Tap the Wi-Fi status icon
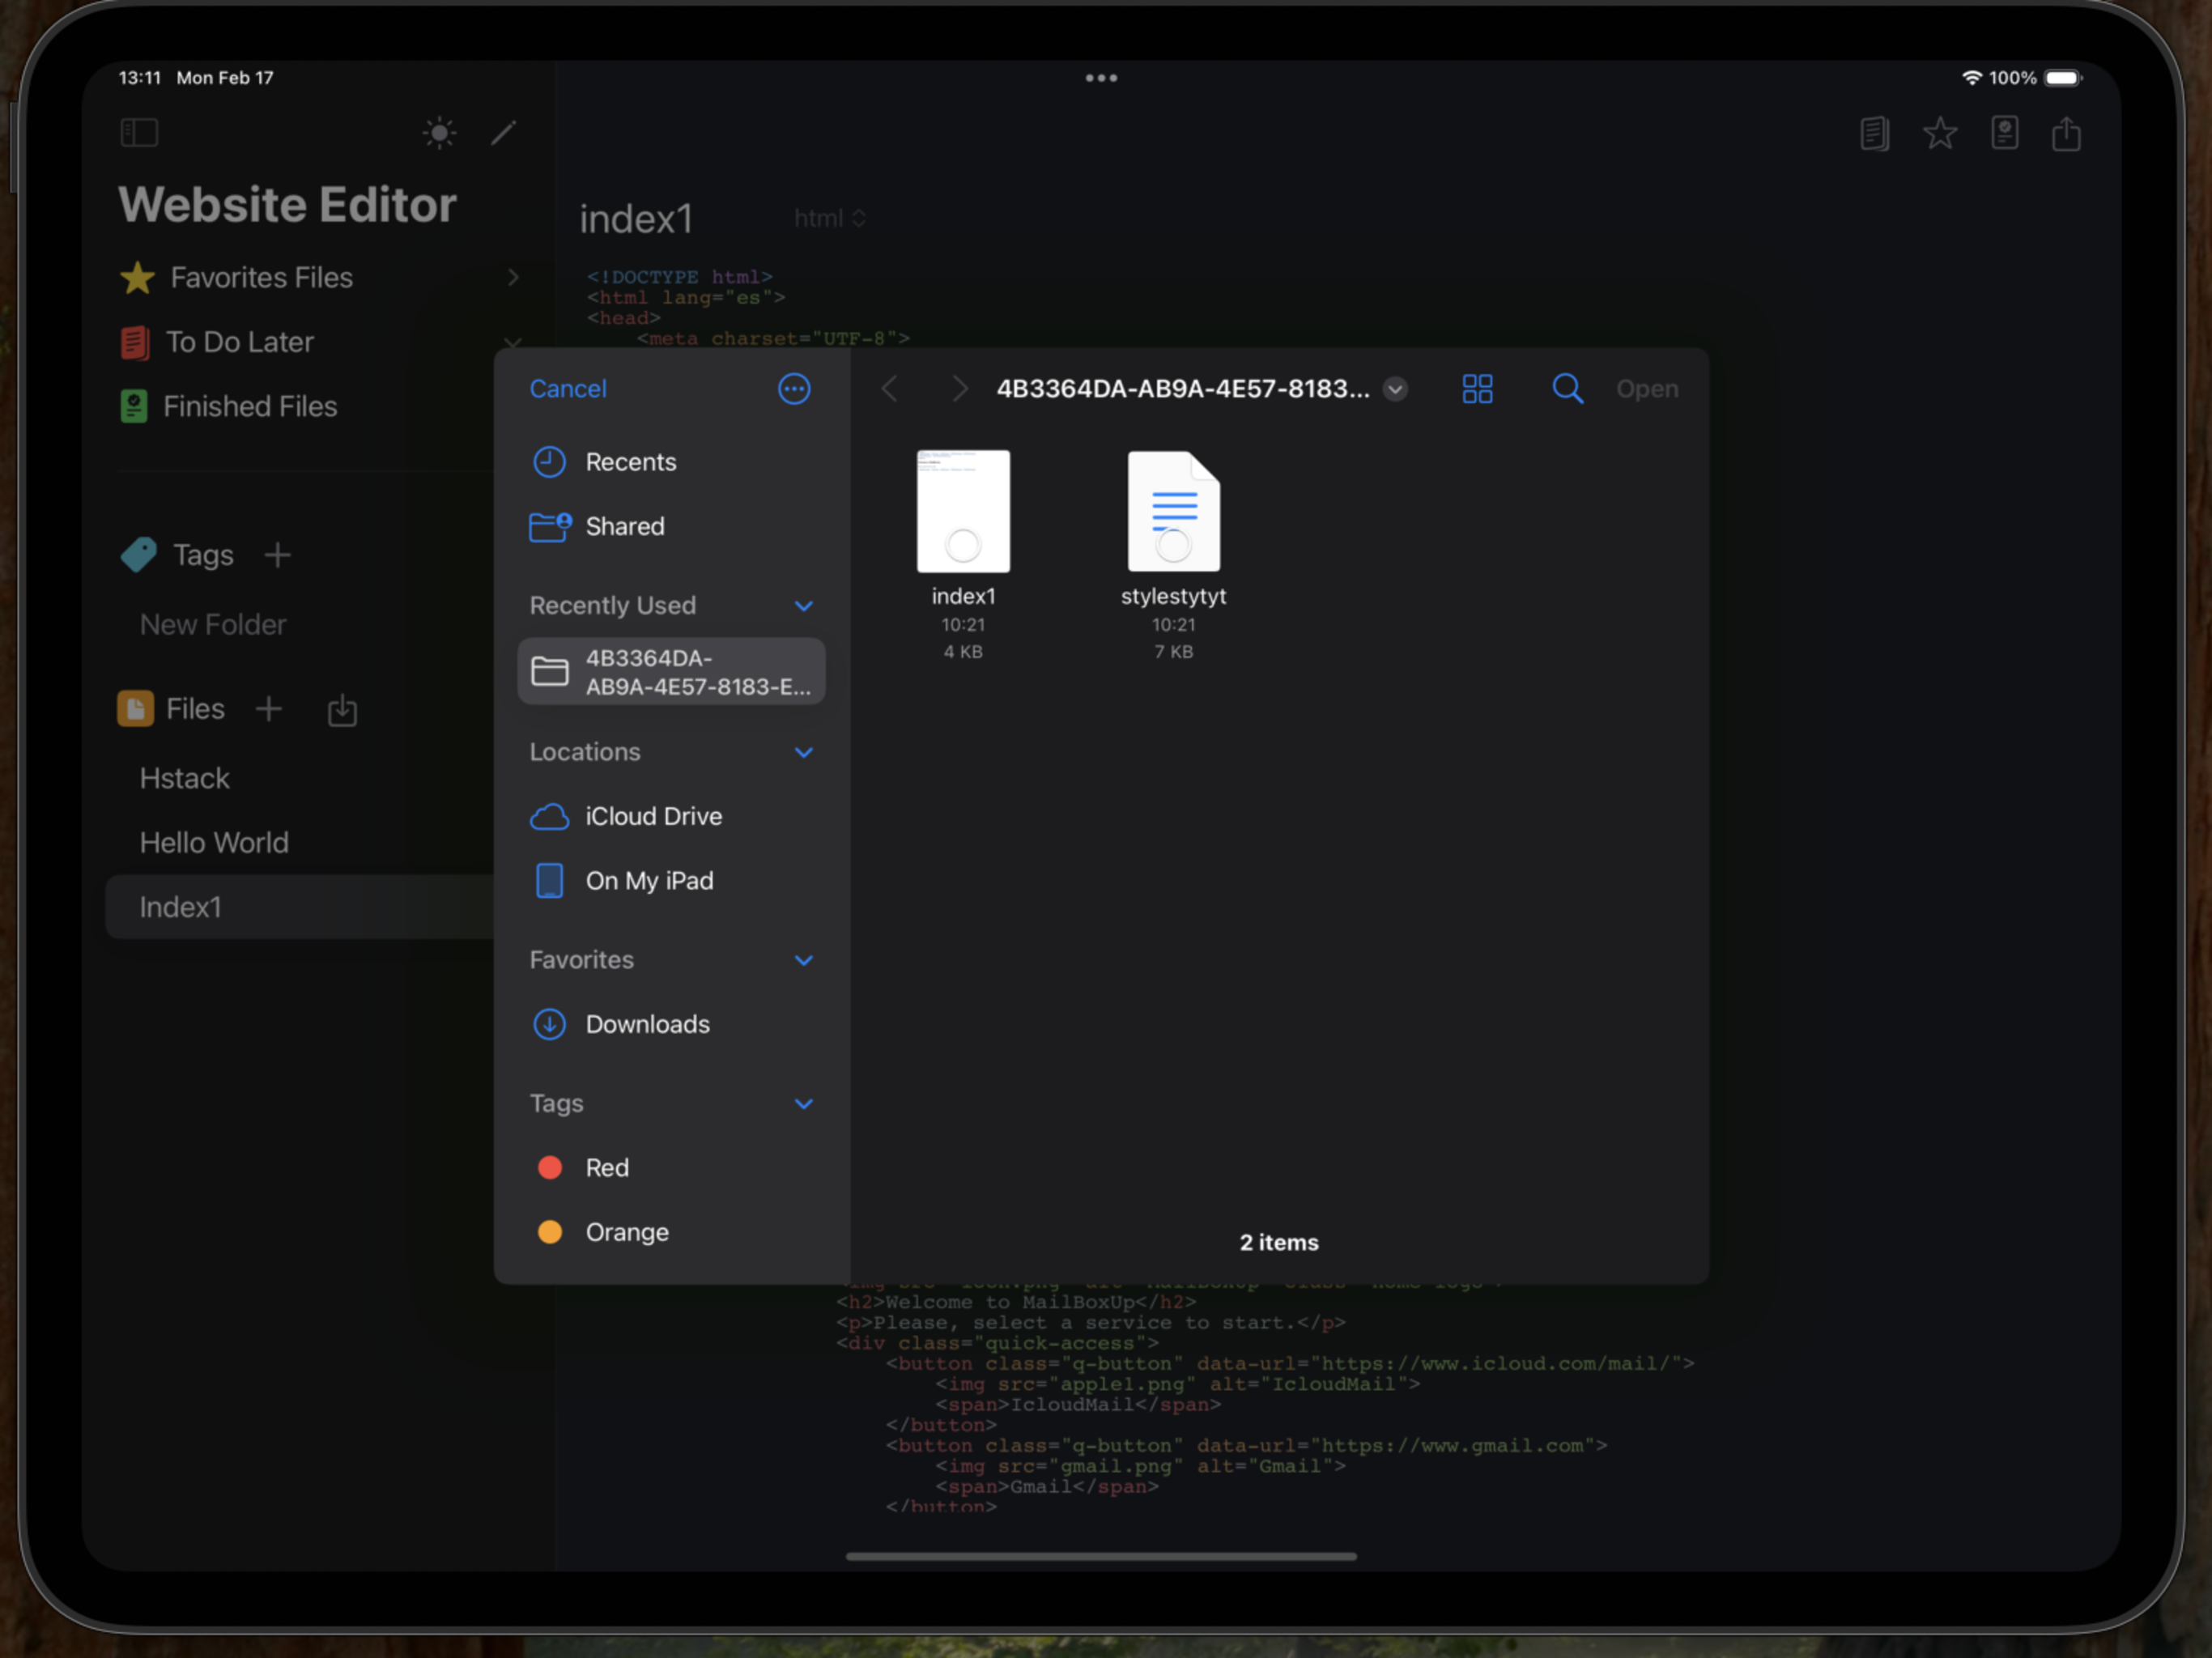 click(x=1971, y=78)
